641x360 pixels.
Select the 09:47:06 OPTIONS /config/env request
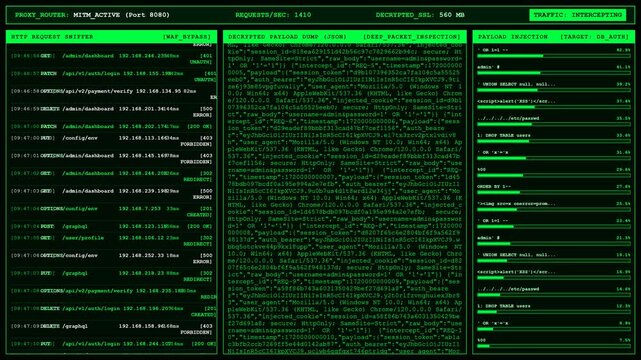pos(111,258)
